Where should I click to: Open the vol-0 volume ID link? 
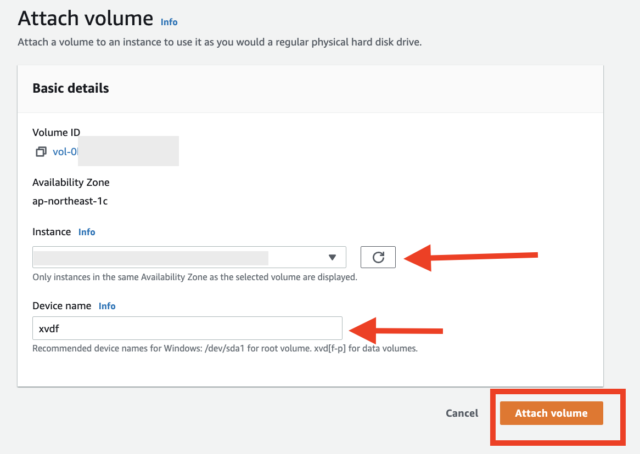tap(65, 152)
